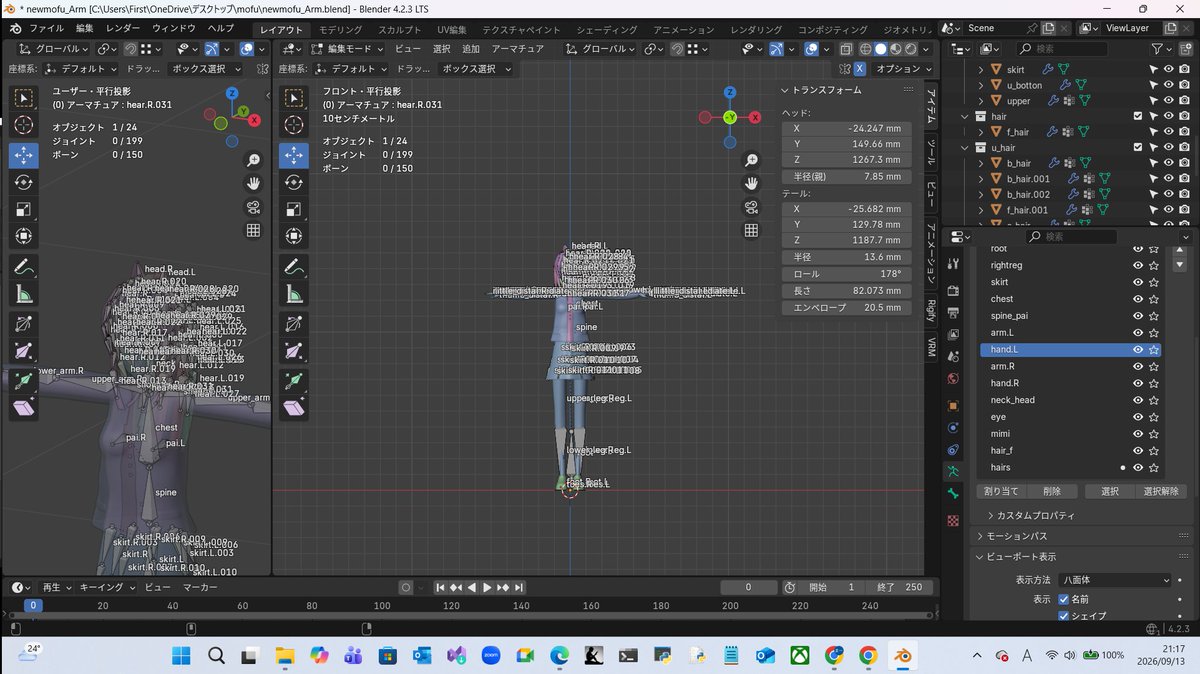This screenshot has height=674, width=1200.
Task: Select the Box Select tool in the user-perspective viewport
Action: point(25,98)
